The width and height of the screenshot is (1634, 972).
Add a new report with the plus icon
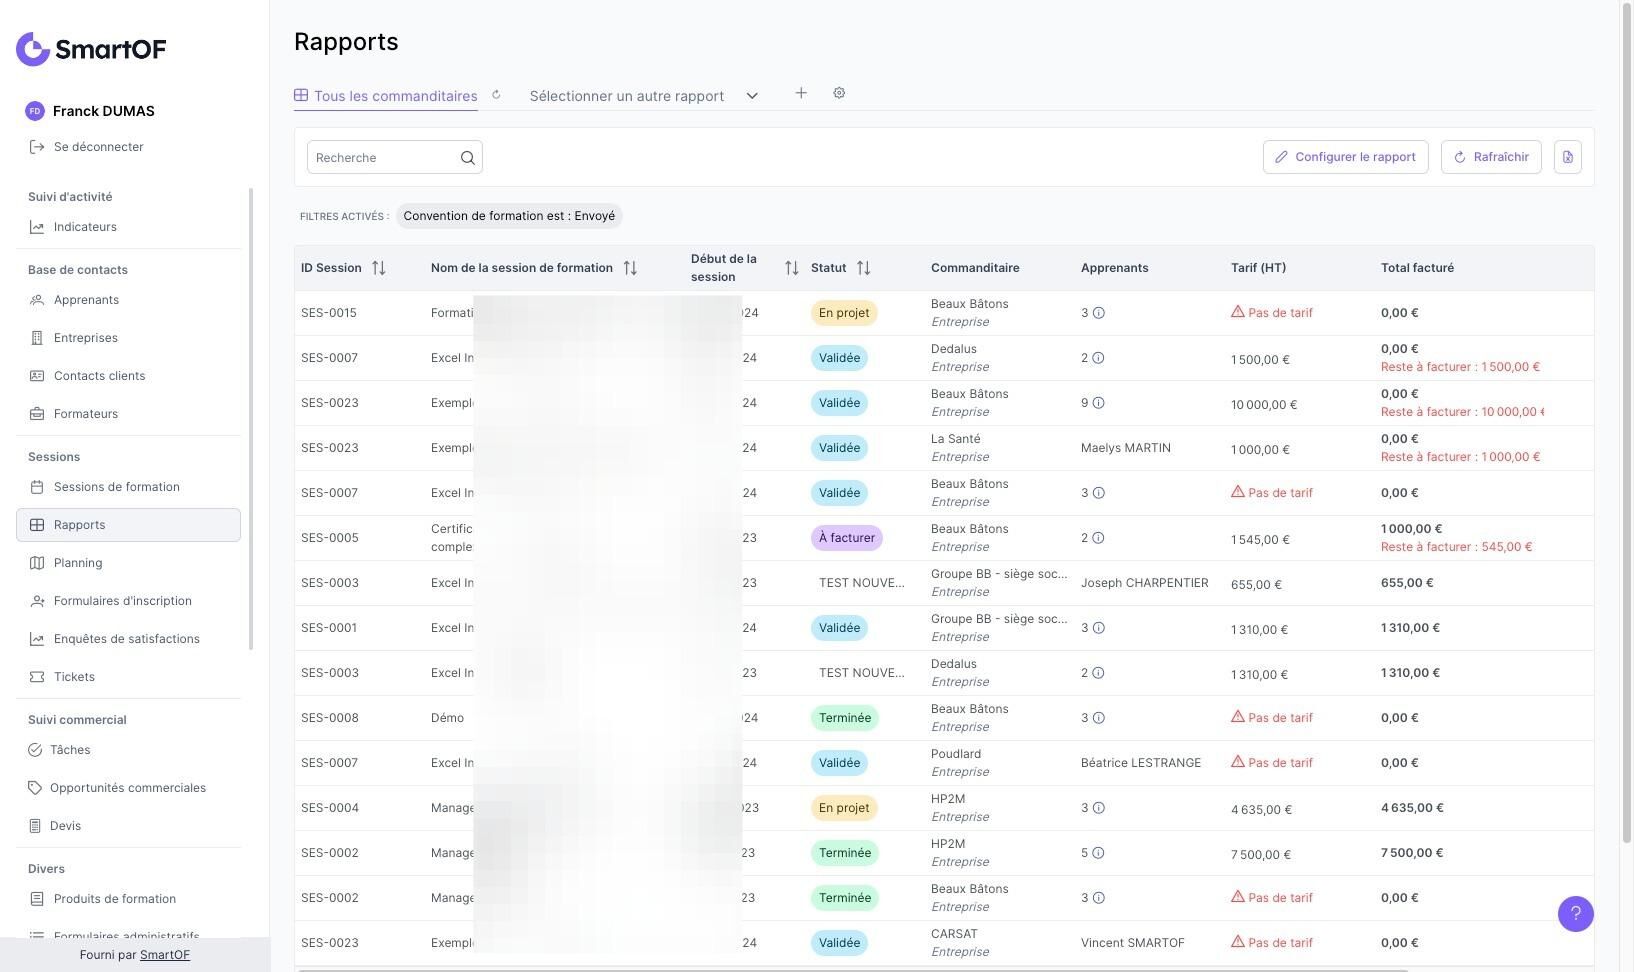801,93
